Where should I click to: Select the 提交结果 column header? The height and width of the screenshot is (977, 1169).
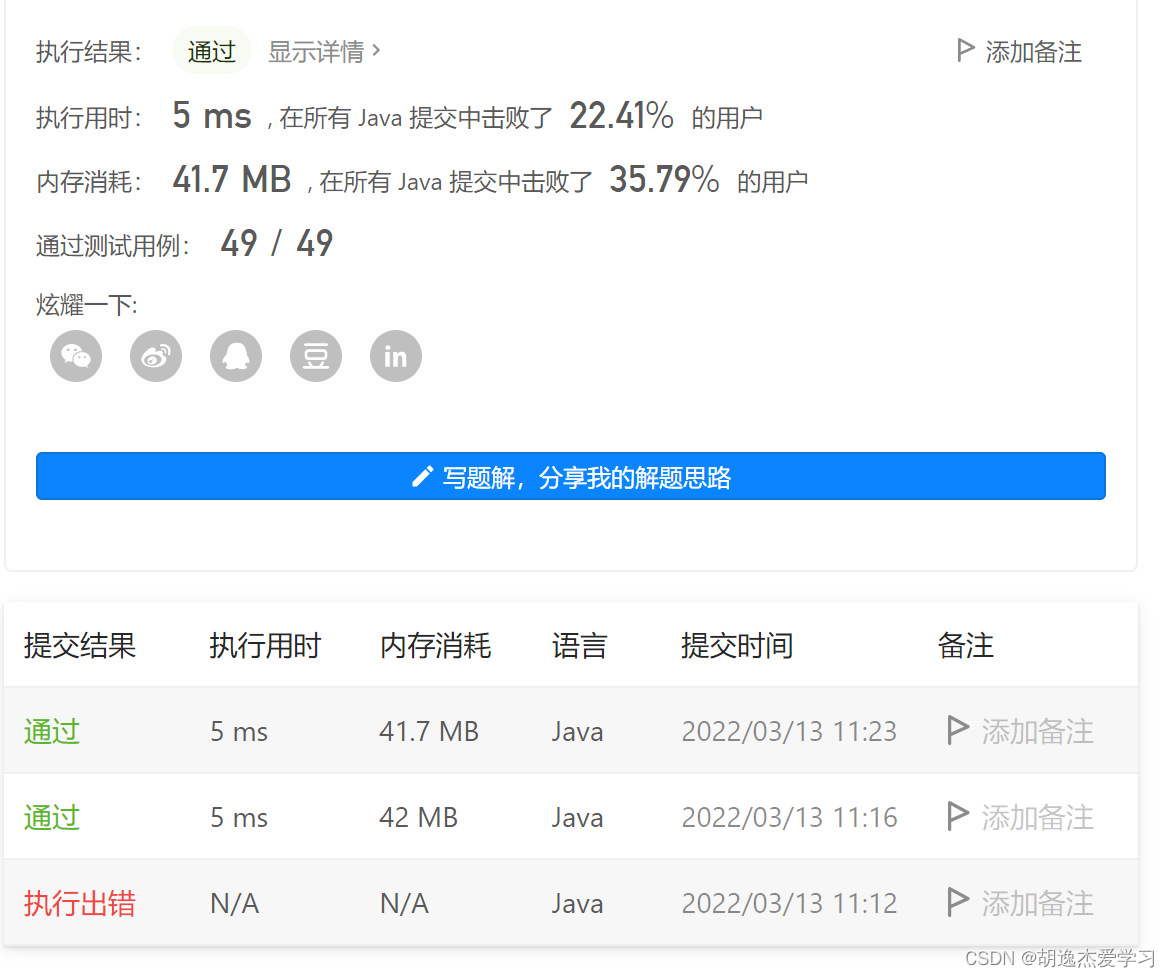click(79, 645)
